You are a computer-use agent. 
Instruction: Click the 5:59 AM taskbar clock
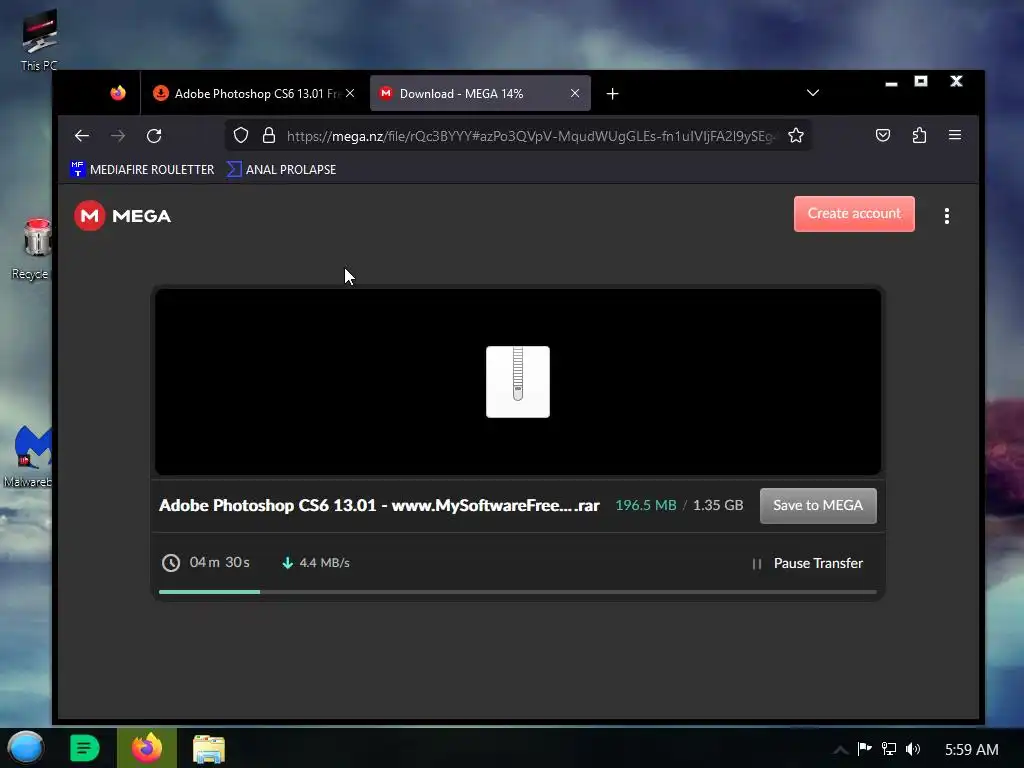pyautogui.click(x=972, y=750)
